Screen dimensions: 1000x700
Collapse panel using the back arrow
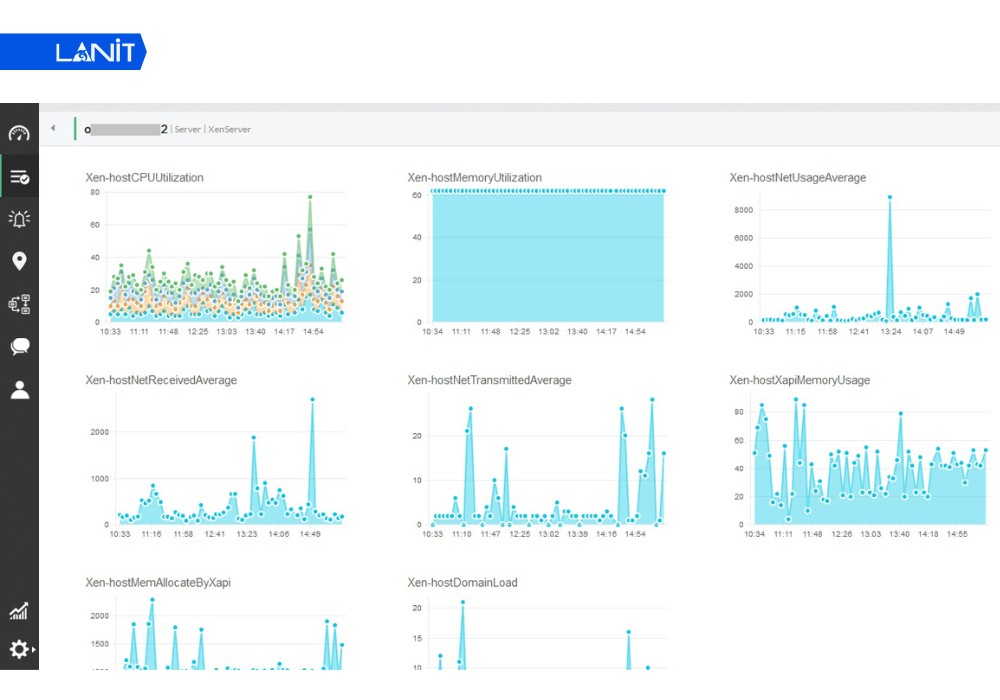click(53, 128)
